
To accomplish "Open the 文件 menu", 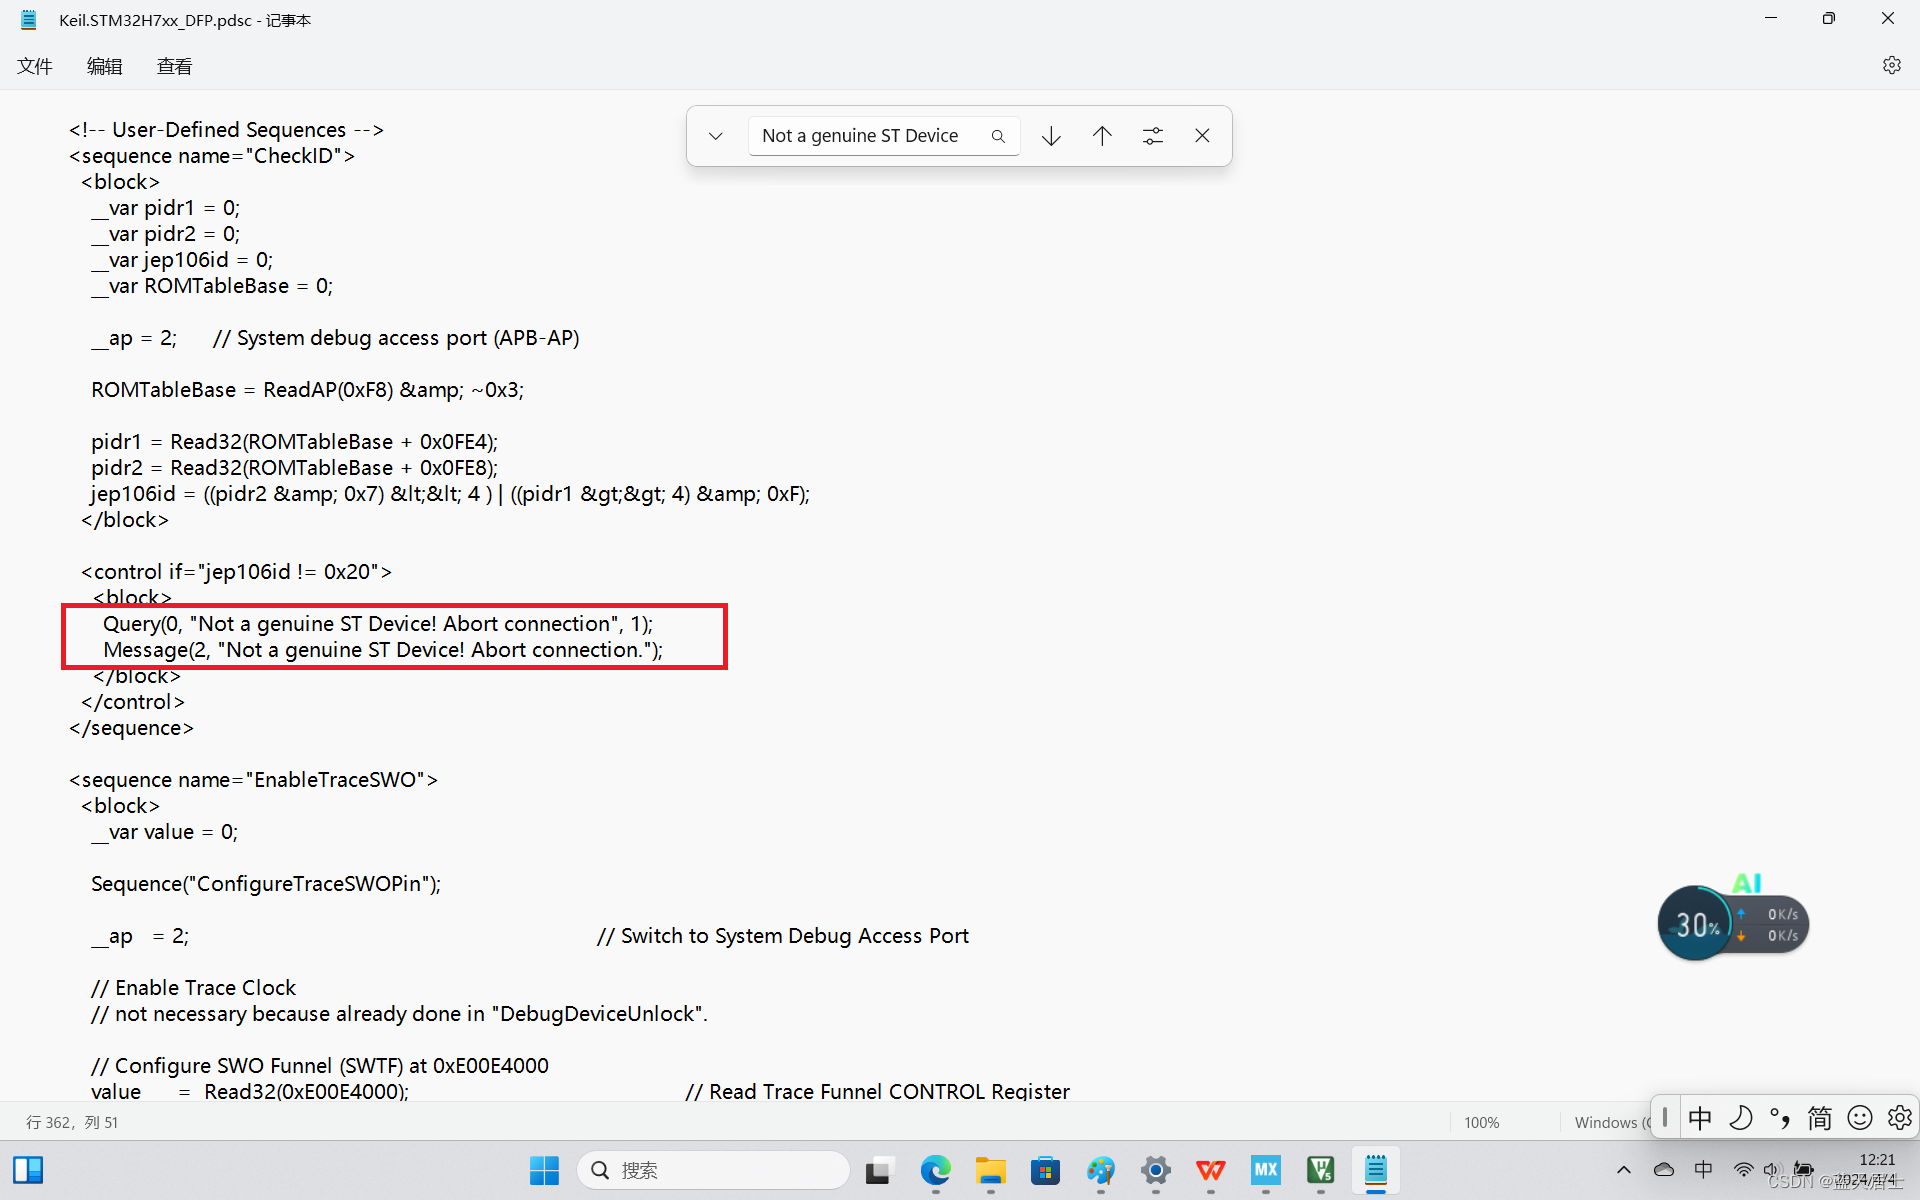I will coord(35,66).
